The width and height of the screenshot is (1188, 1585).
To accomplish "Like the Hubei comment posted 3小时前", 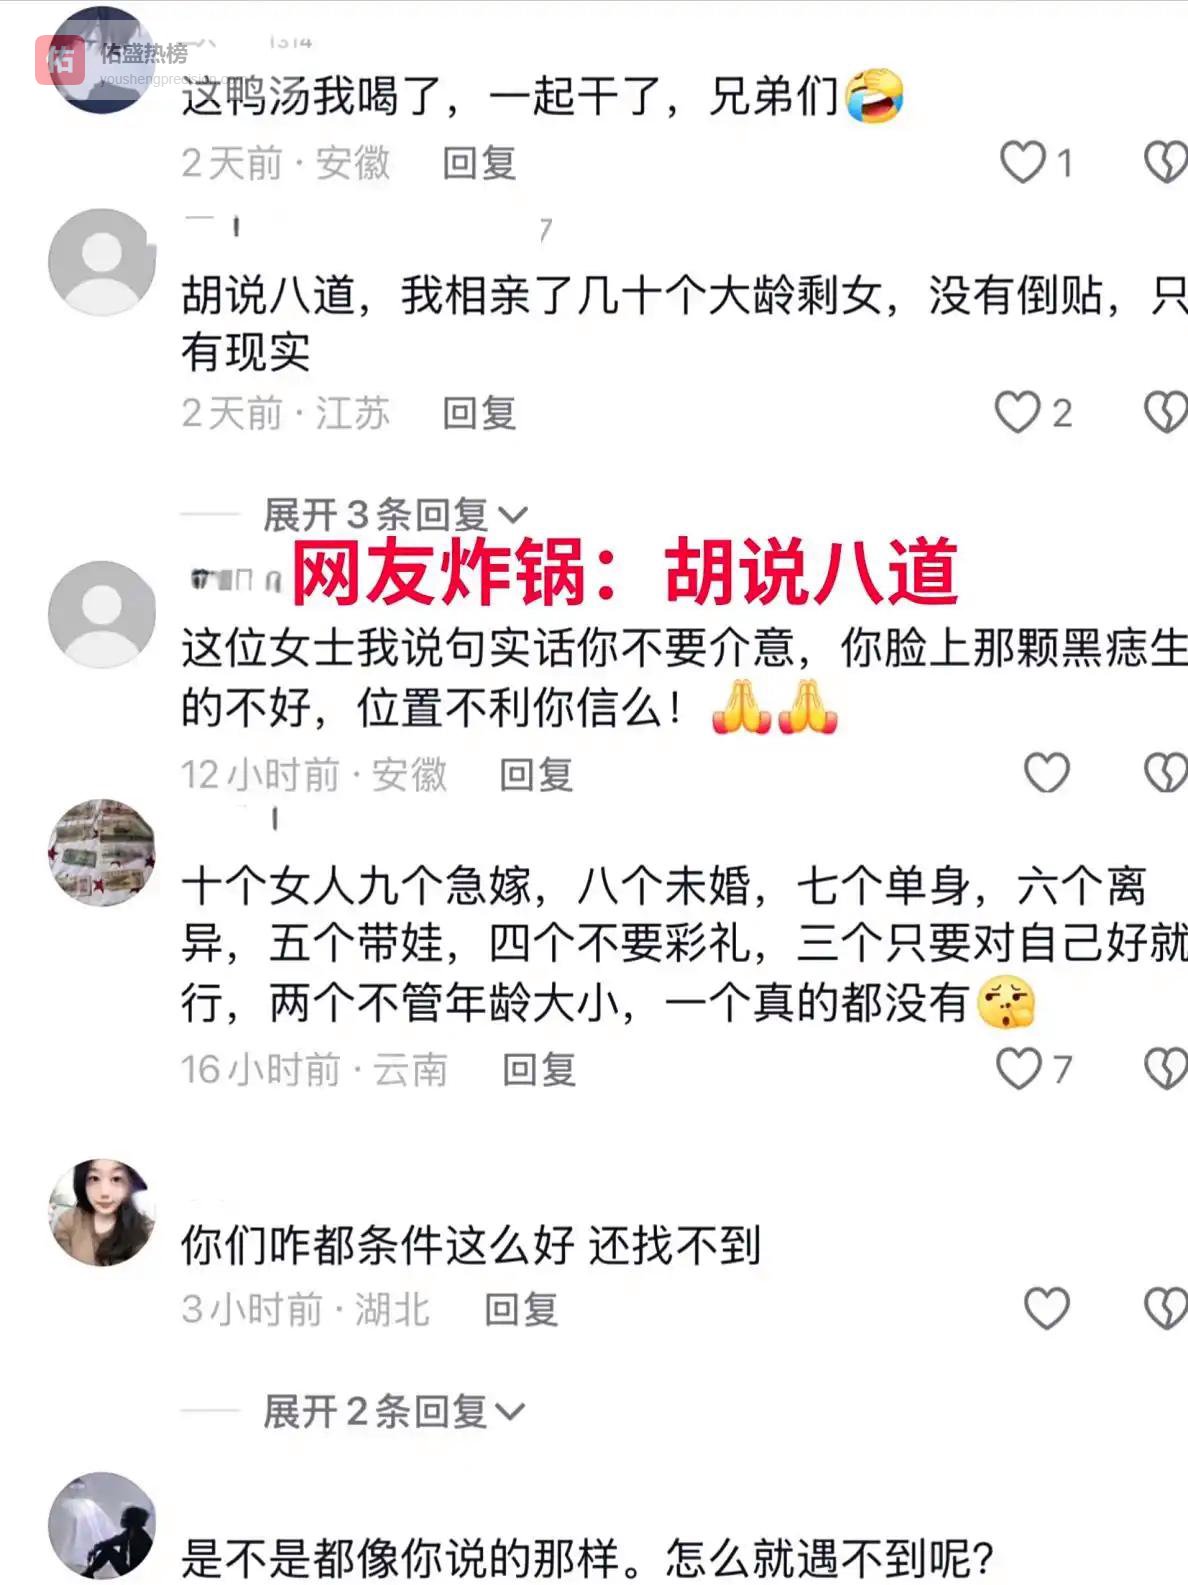I will [1047, 1308].
